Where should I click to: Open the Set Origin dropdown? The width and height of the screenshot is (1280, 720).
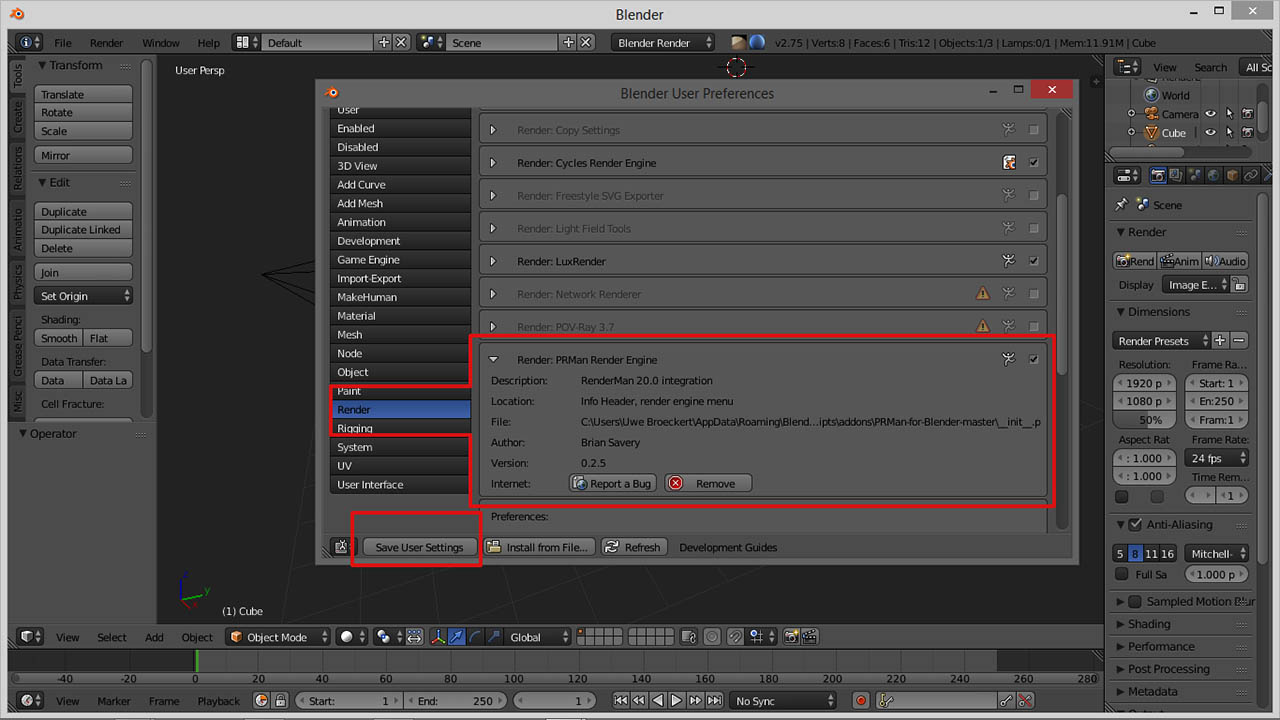click(x=84, y=296)
